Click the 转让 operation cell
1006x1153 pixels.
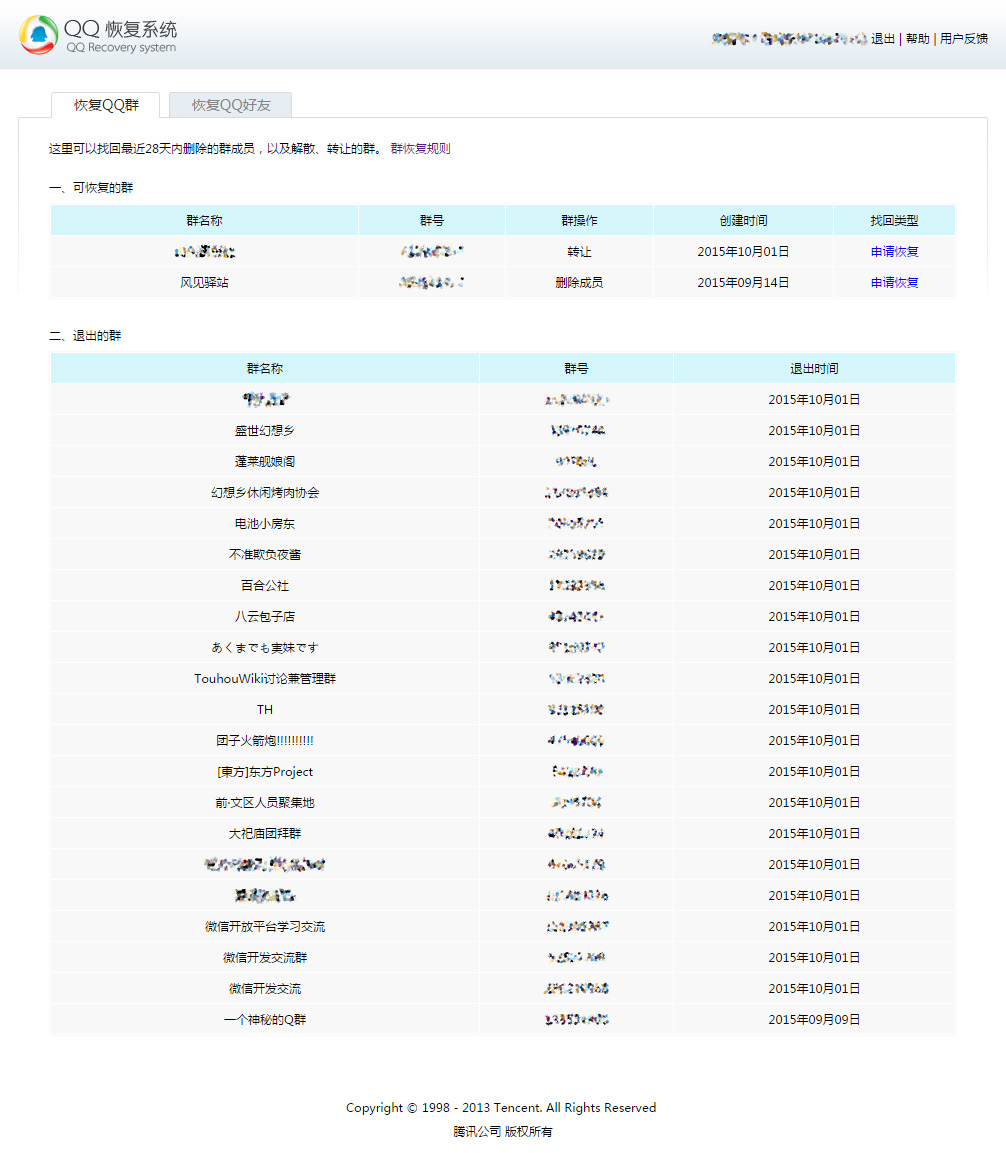tap(579, 251)
